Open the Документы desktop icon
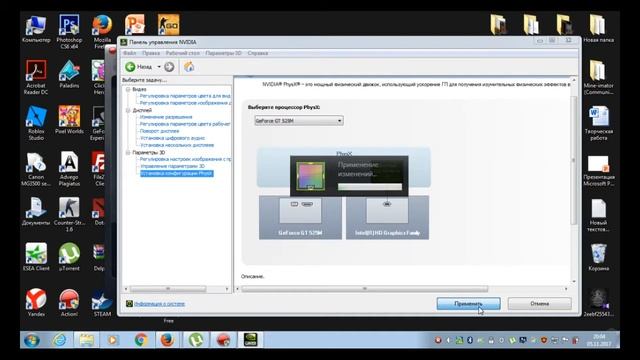 (x=36, y=211)
